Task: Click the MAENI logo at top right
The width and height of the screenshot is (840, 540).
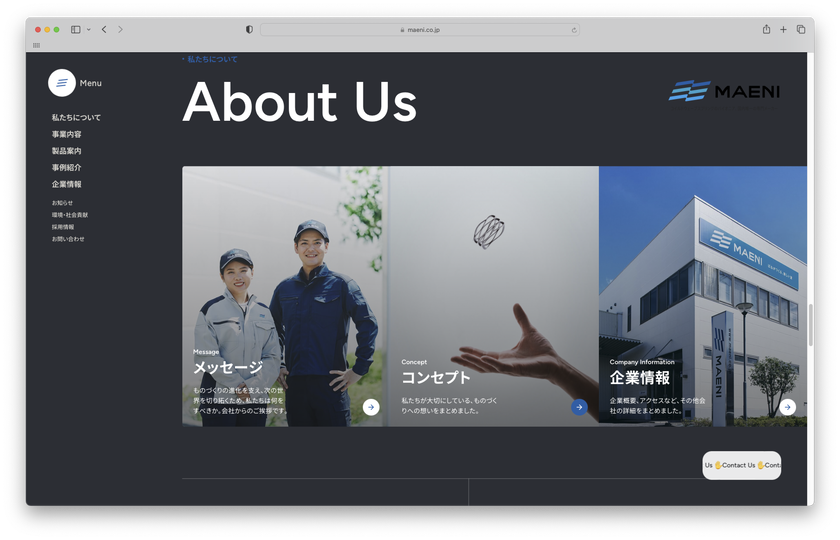Action: coord(724,92)
